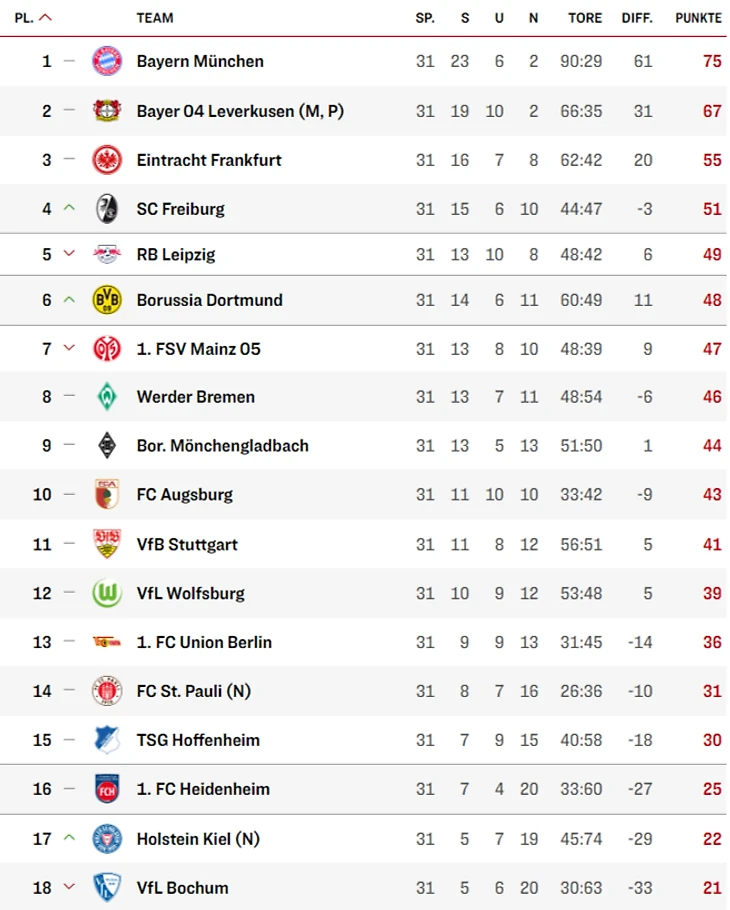The width and height of the screenshot is (730, 910).
Task: Click the FC St. Pauli (N) name
Action: coord(193,691)
